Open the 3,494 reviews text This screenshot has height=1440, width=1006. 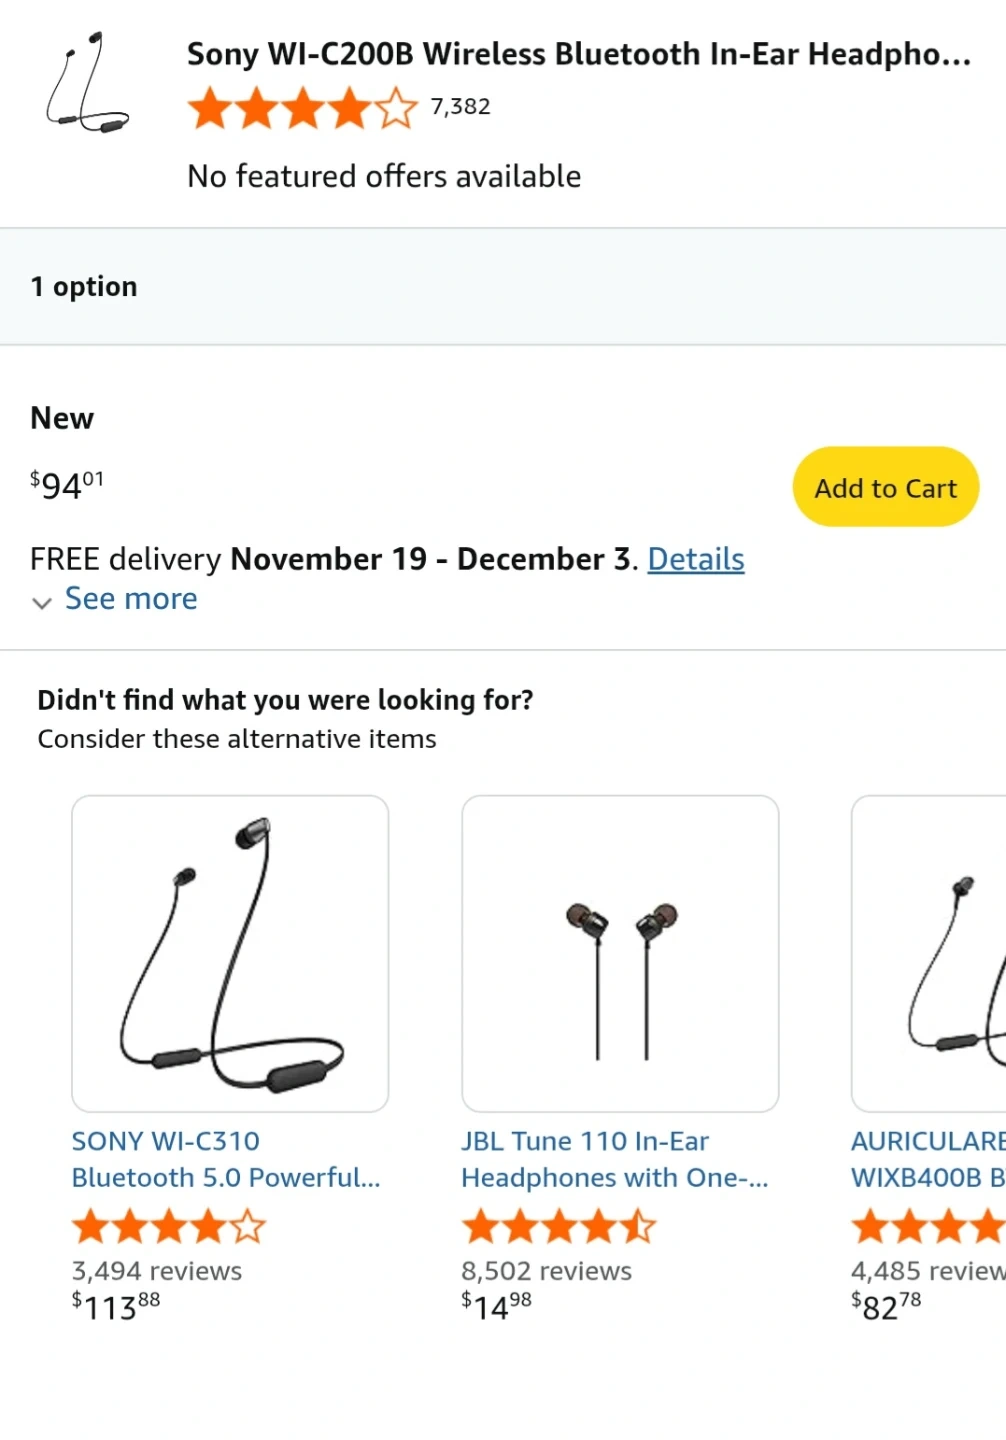coord(157,1271)
